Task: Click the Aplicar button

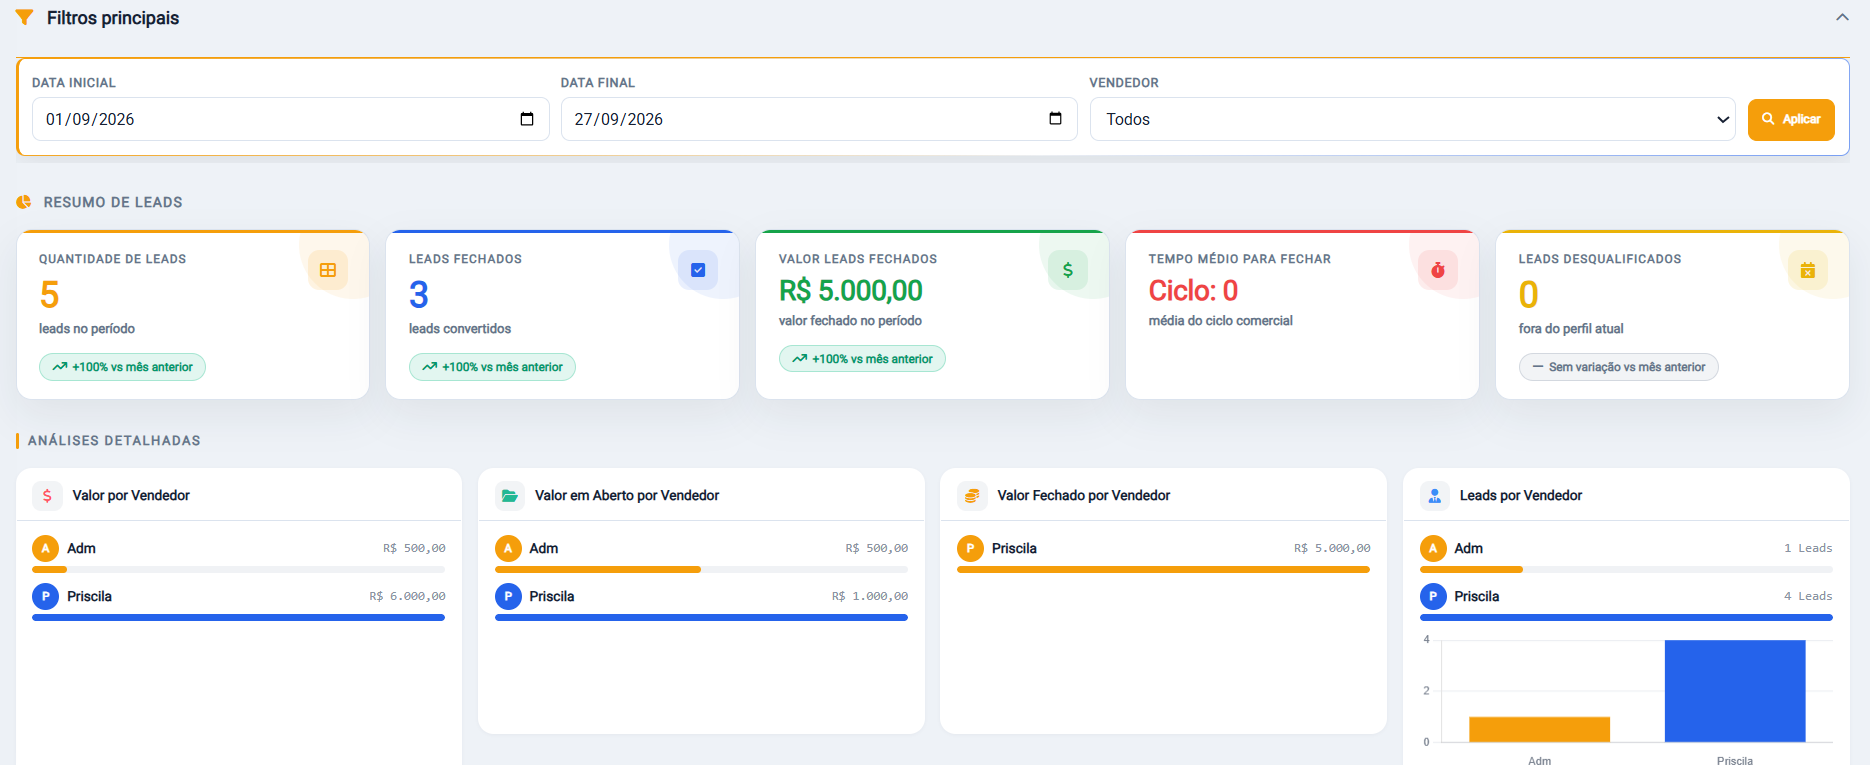Action: [x=1791, y=119]
